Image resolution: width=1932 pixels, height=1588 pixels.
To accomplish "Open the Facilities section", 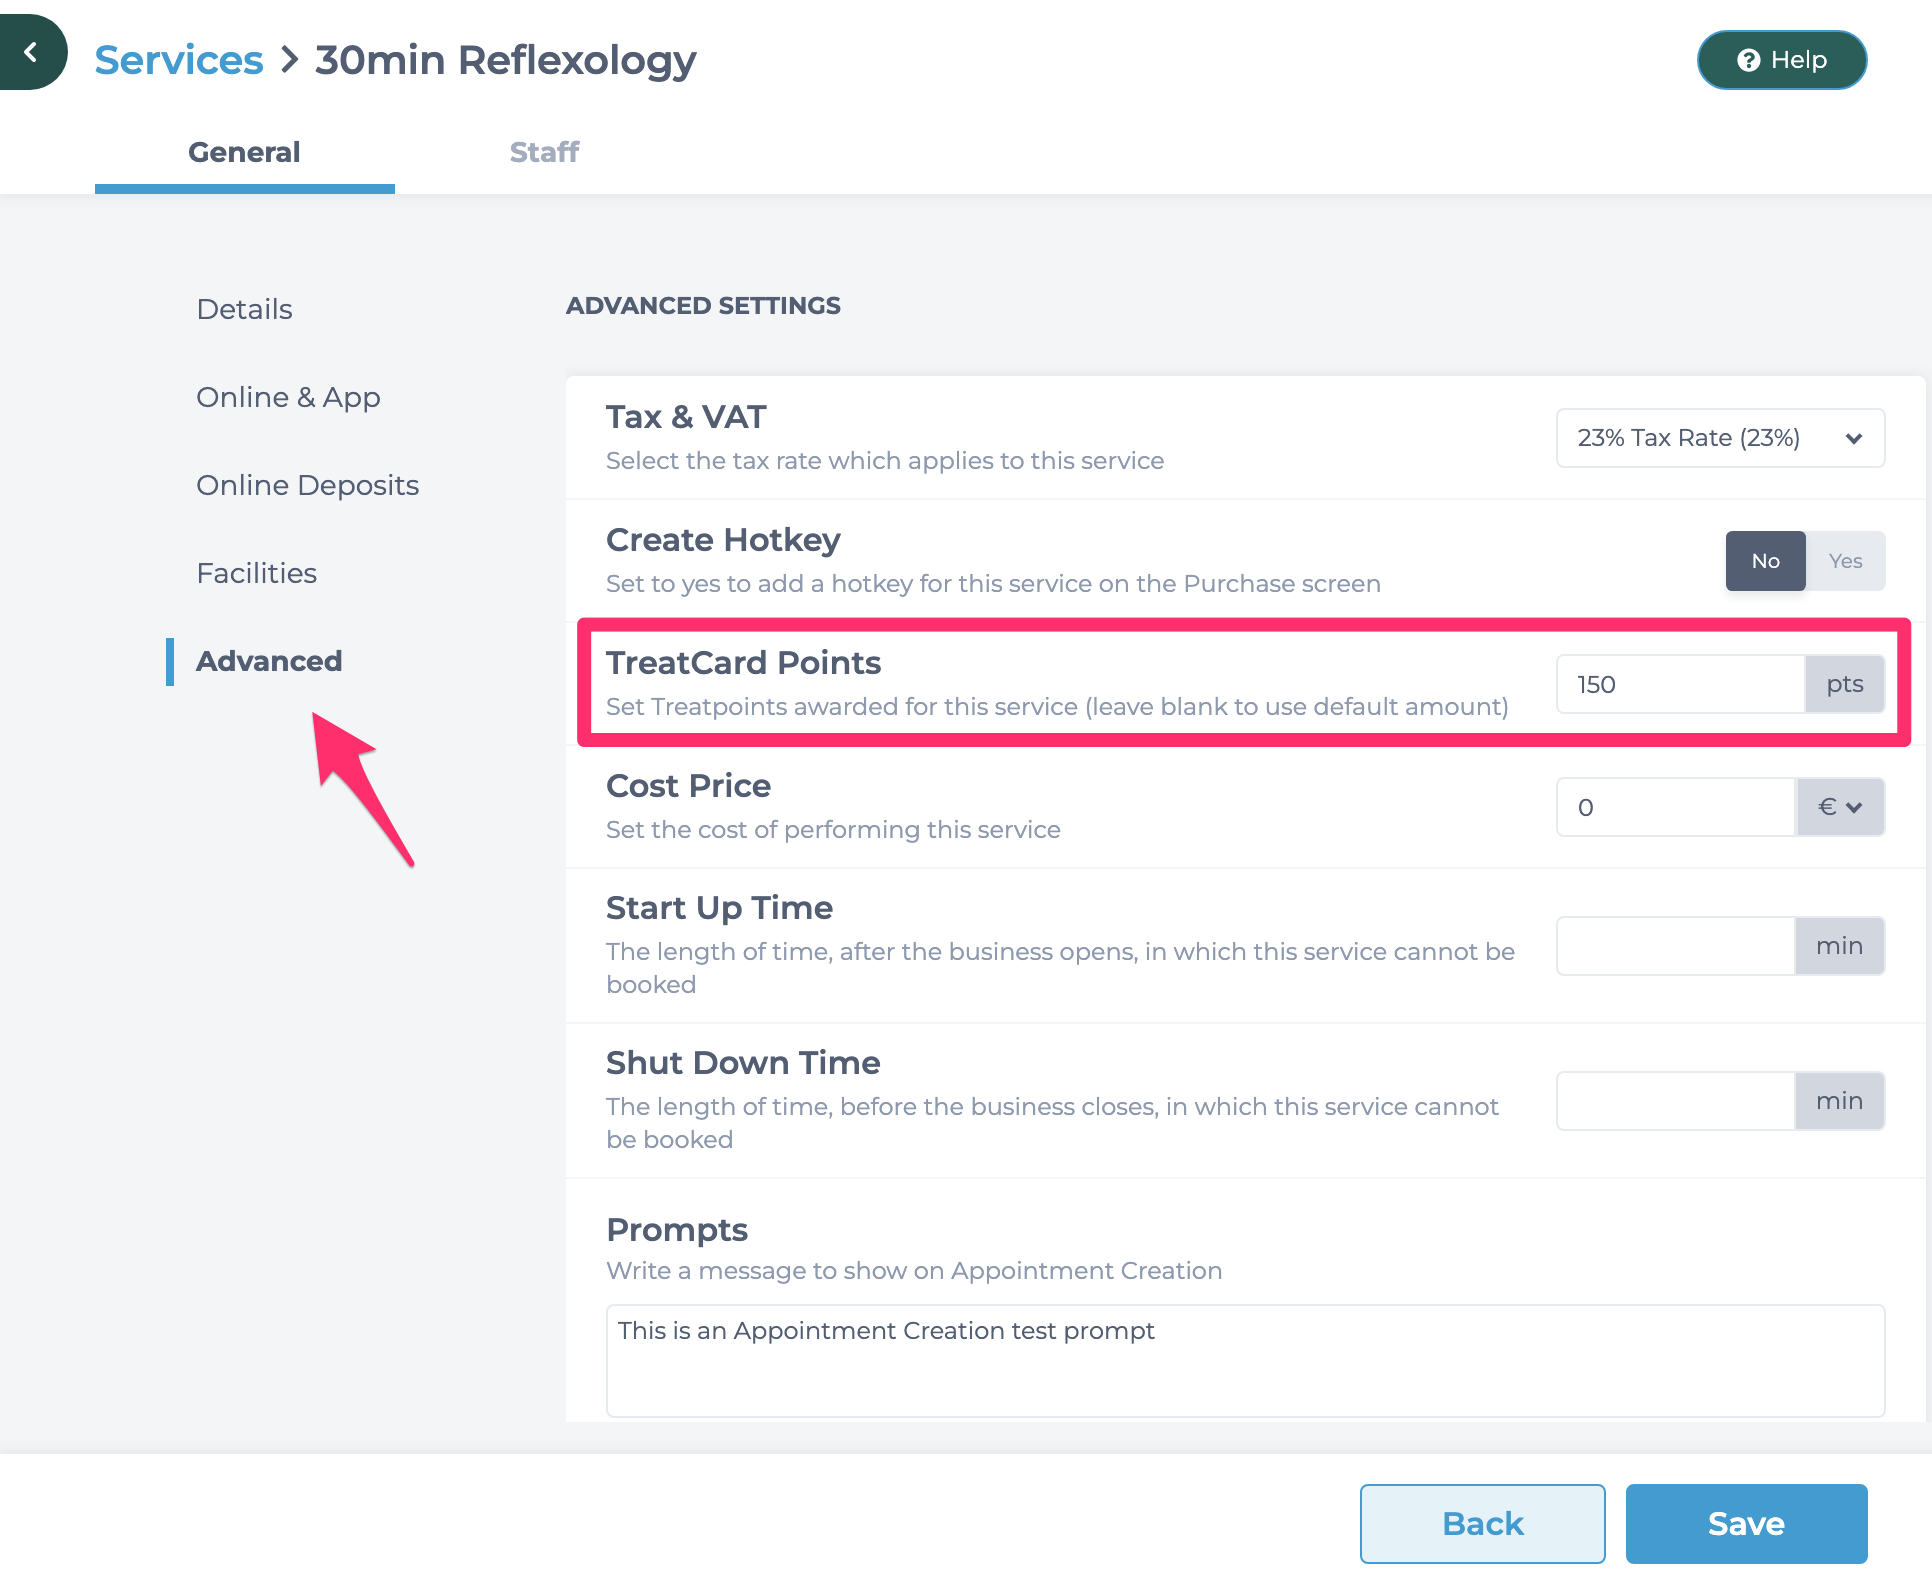I will pyautogui.click(x=256, y=573).
